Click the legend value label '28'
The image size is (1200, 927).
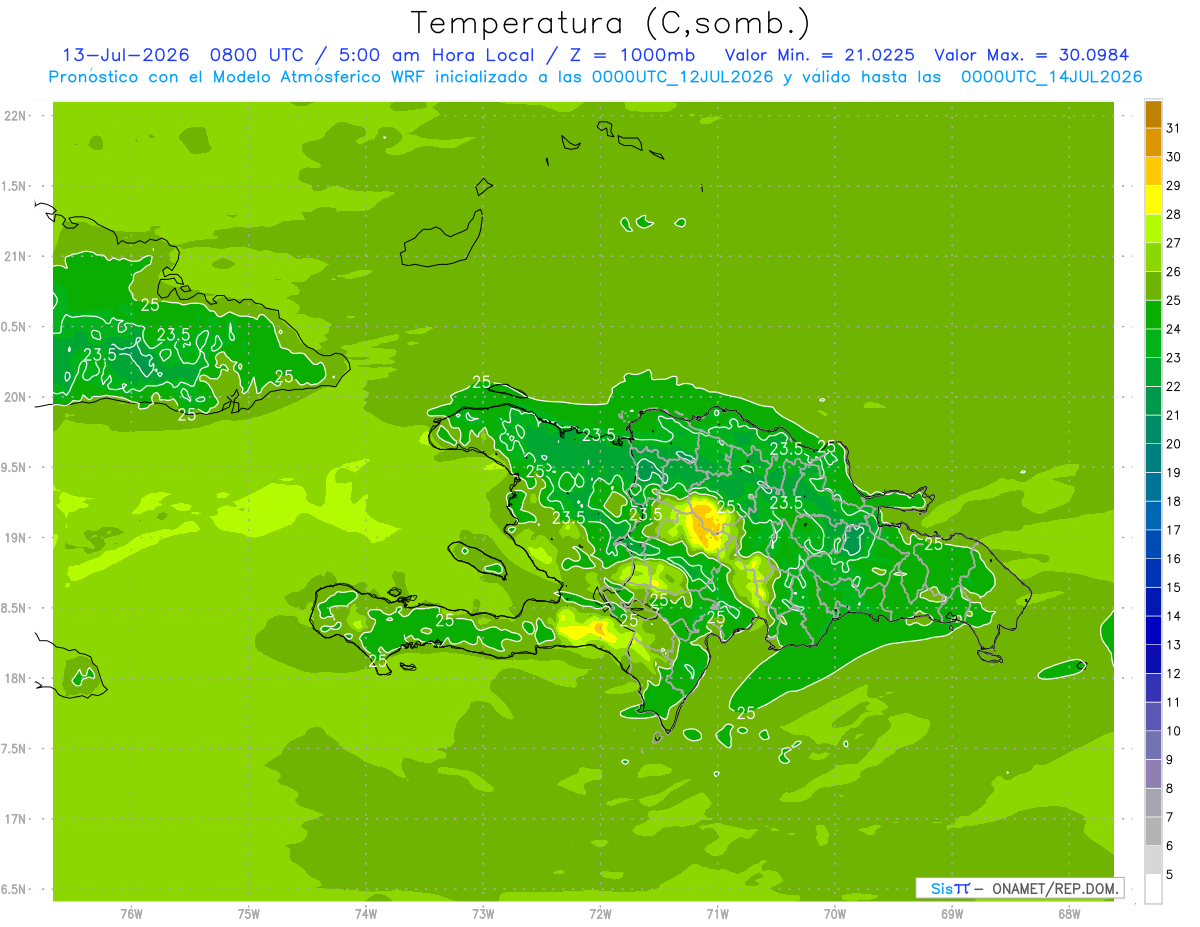pos(1174,214)
